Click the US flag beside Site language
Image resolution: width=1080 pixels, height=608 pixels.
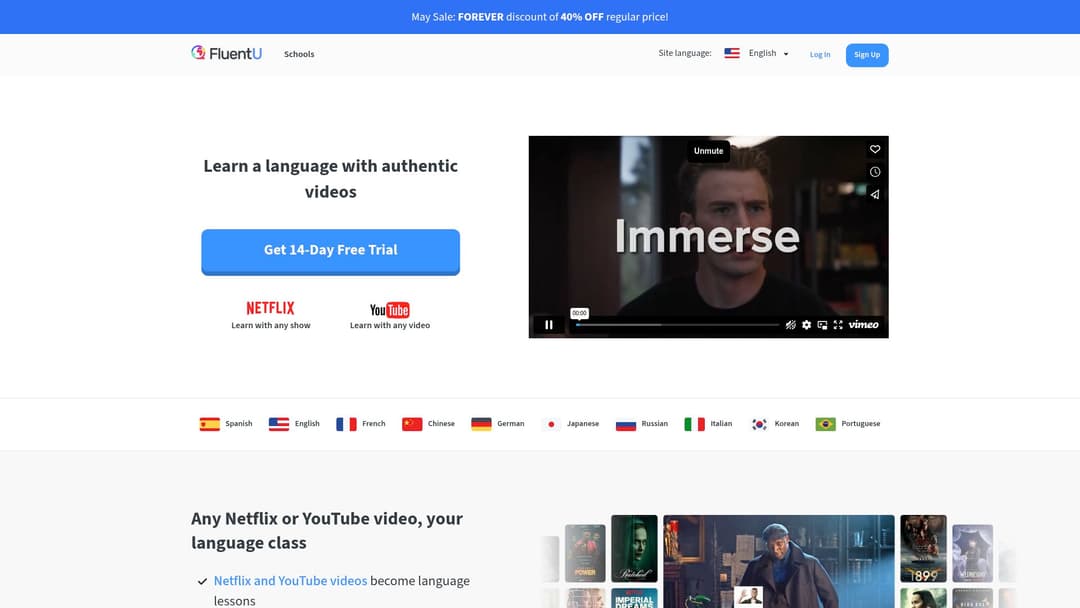[x=732, y=53]
